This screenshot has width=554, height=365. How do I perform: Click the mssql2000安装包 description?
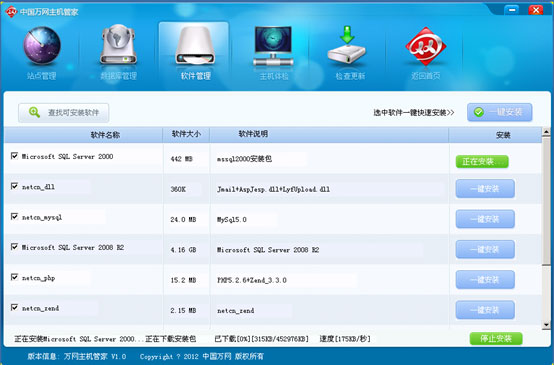pos(244,159)
